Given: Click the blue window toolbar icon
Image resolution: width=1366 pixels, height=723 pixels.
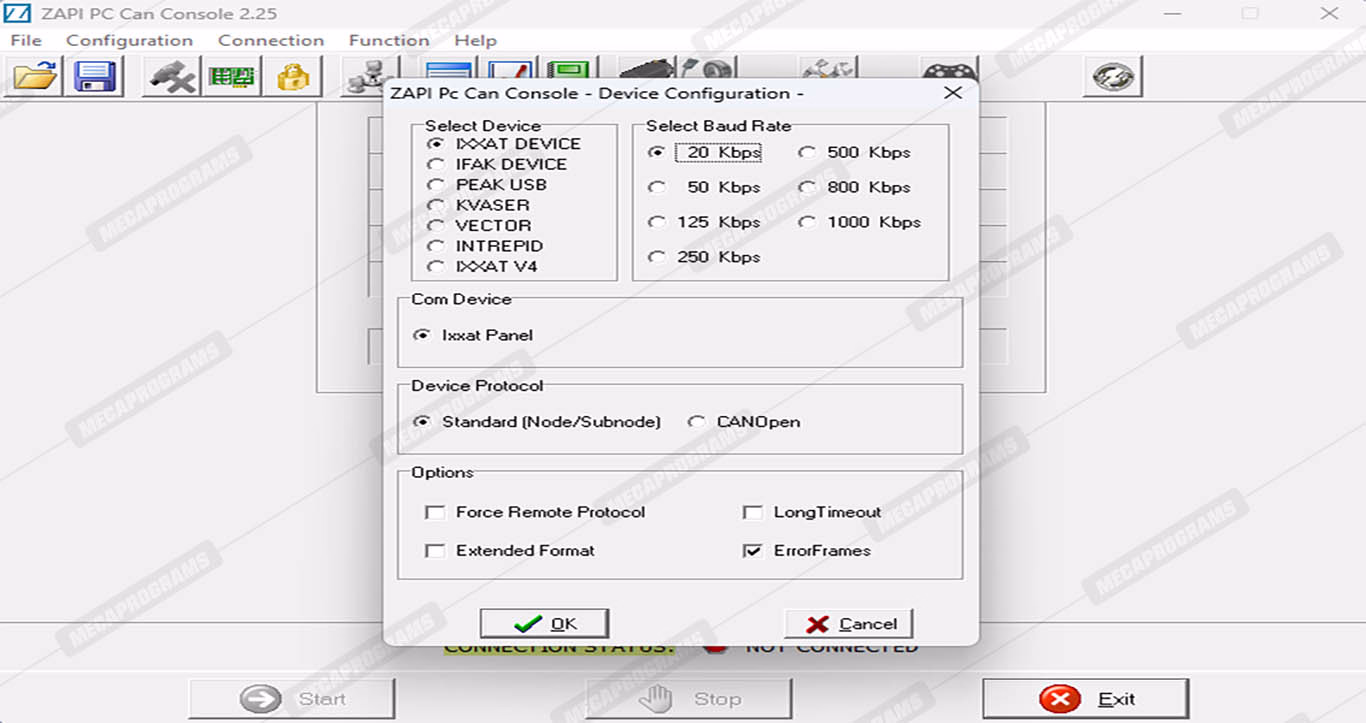Looking at the screenshot, I should pos(449,68).
